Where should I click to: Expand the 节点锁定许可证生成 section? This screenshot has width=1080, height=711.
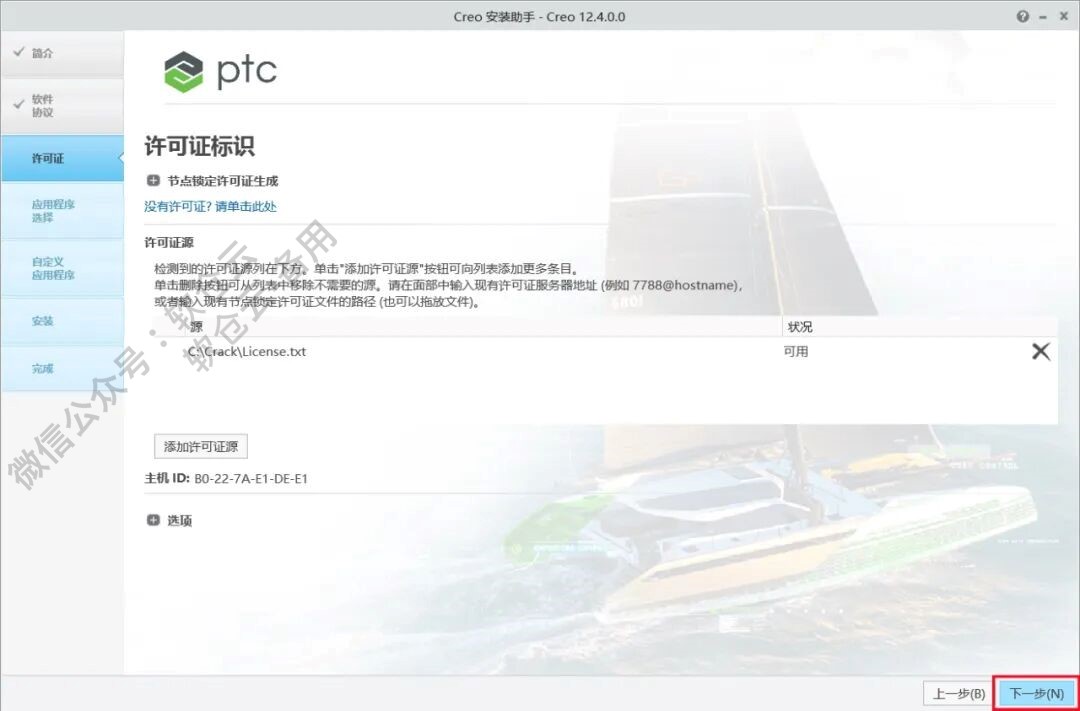click(153, 180)
